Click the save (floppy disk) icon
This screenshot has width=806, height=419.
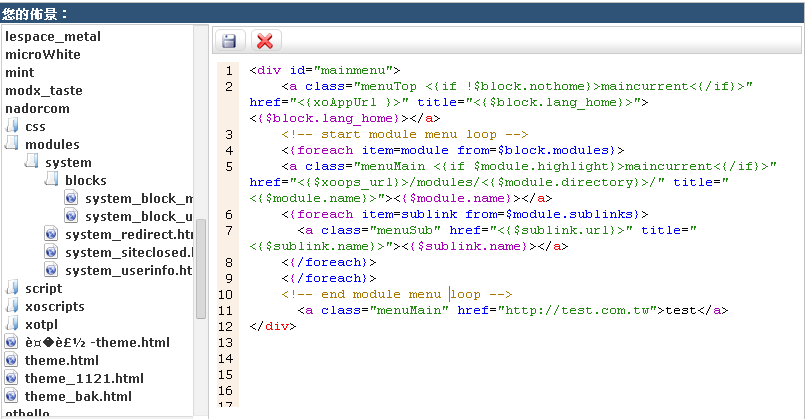pyautogui.click(x=229, y=40)
